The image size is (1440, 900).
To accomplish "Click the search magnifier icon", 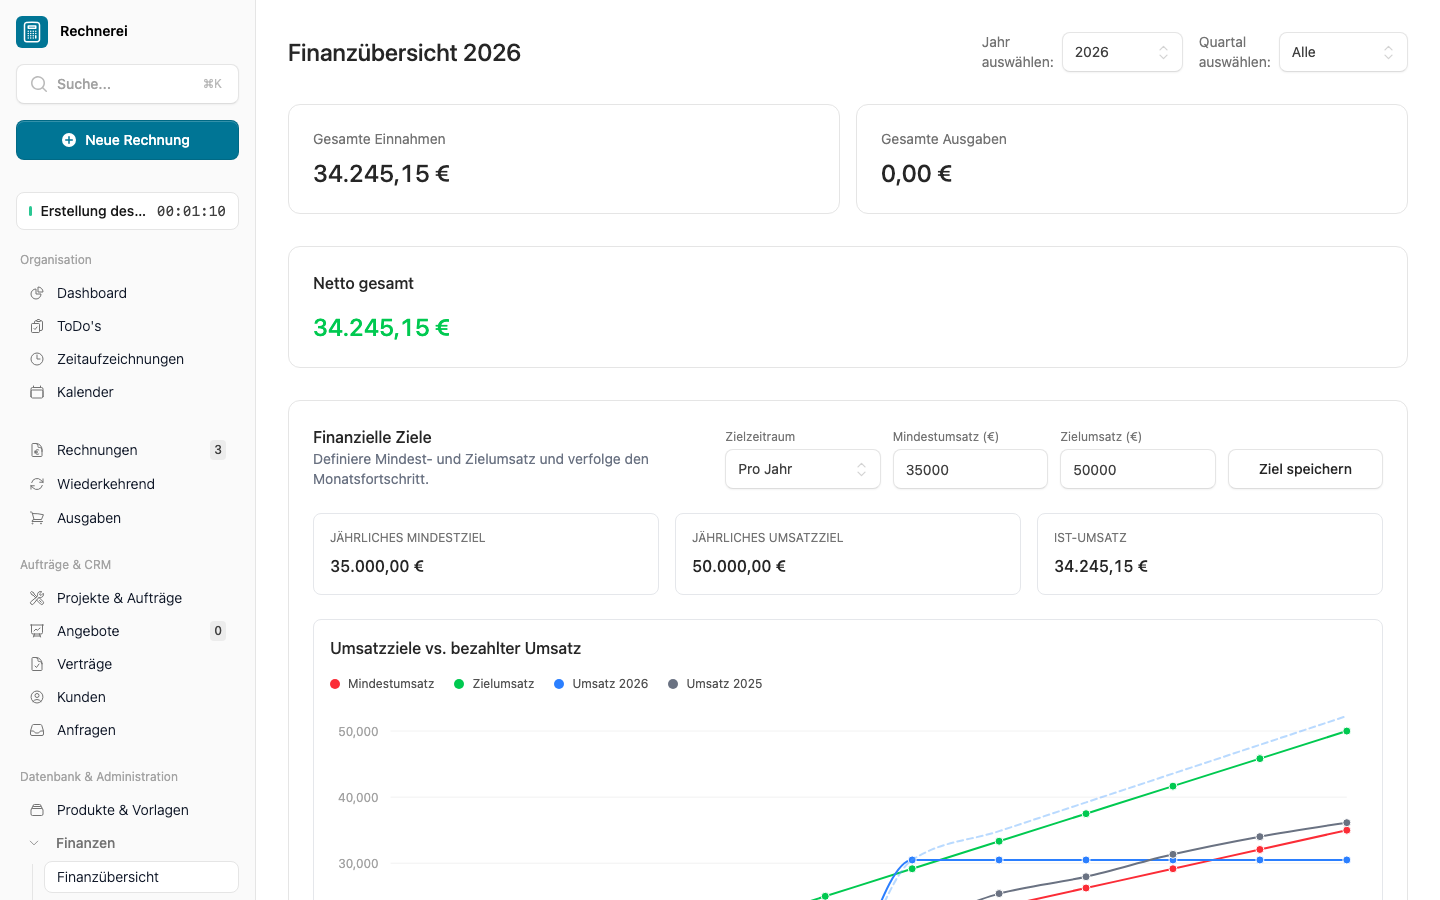I will pyautogui.click(x=38, y=84).
